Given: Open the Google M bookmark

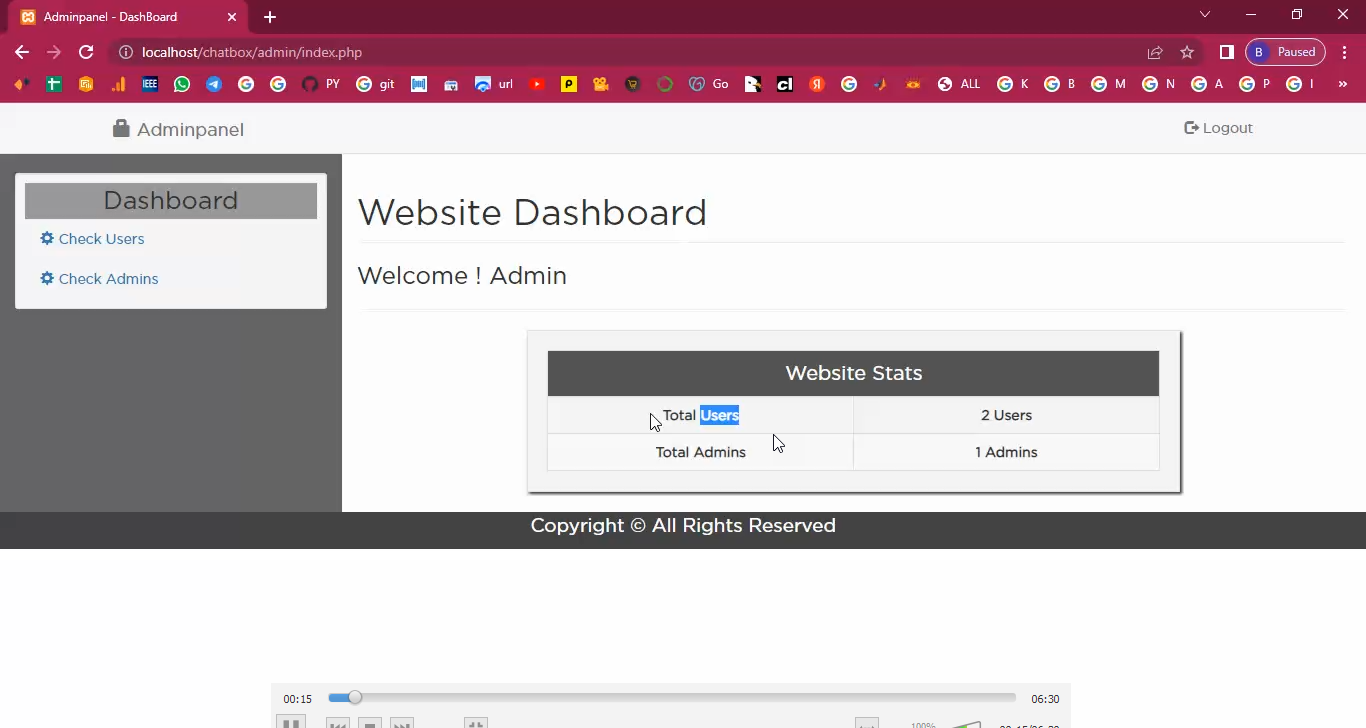Looking at the screenshot, I should click(1108, 85).
